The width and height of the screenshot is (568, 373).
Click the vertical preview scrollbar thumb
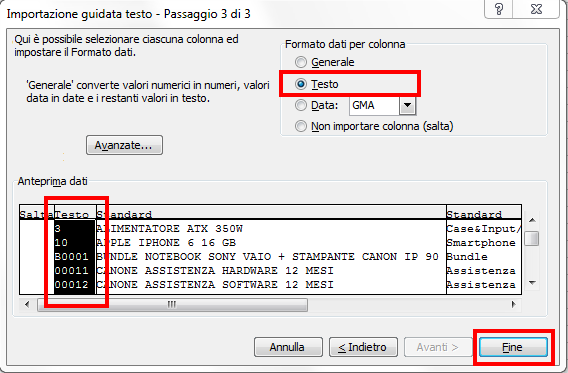click(532, 239)
